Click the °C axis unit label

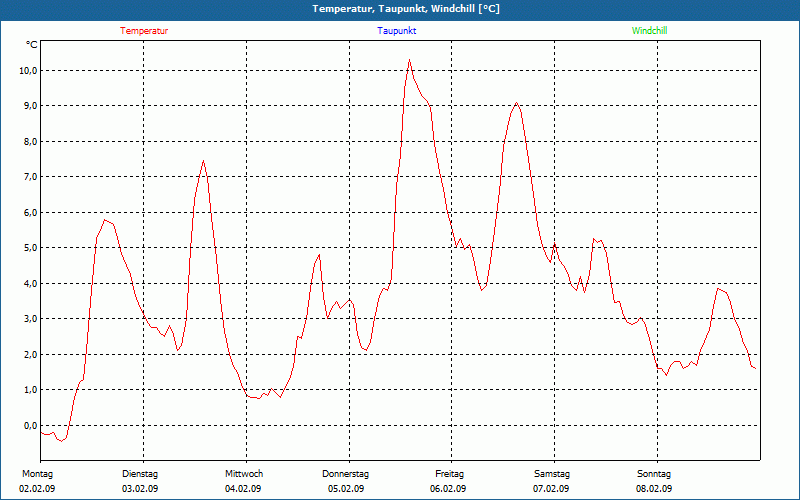31,45
